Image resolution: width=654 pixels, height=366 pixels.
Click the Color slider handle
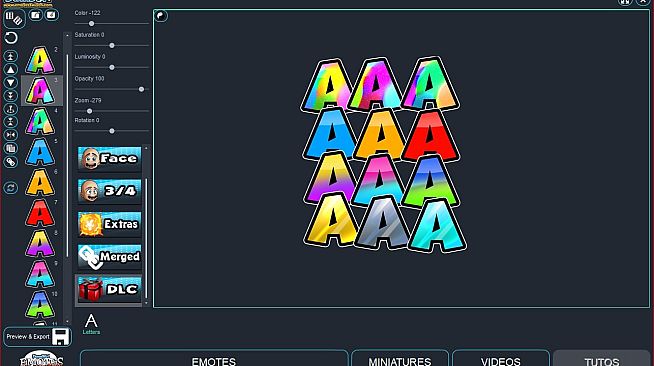tap(91, 24)
